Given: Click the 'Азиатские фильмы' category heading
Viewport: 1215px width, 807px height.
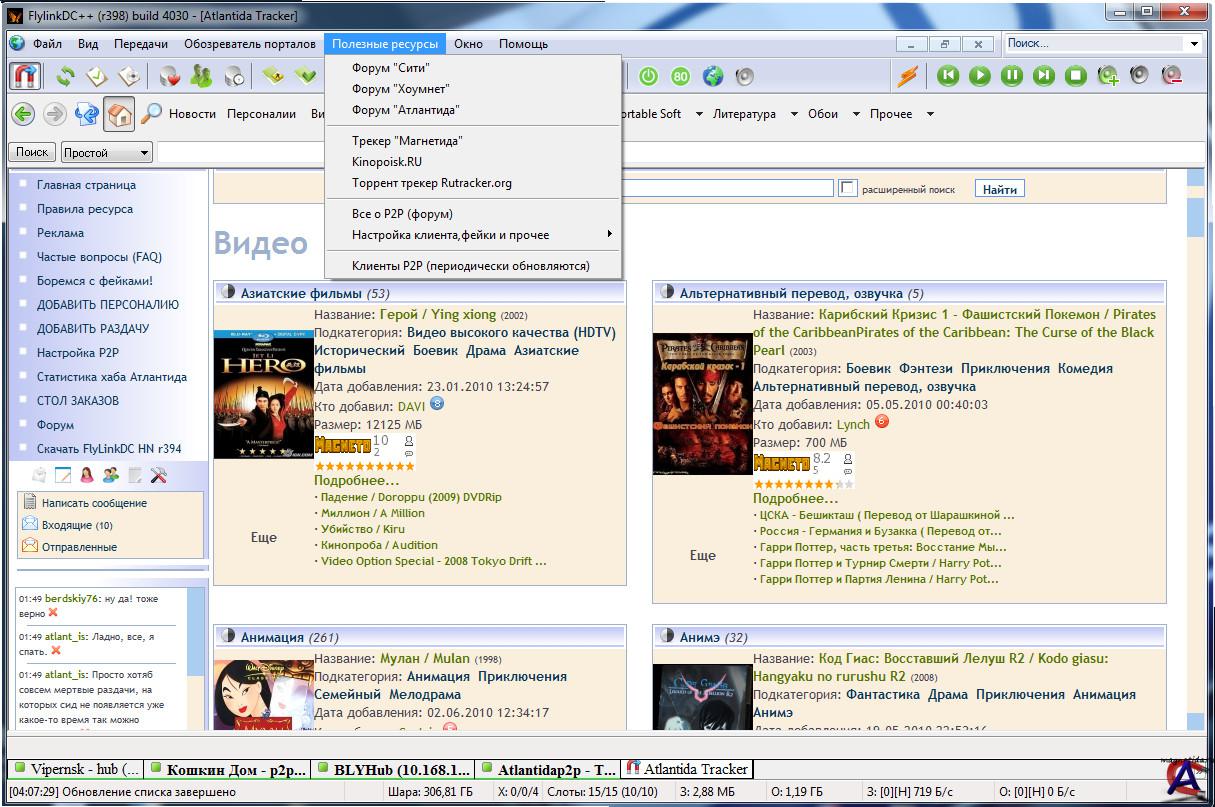Looking at the screenshot, I should coord(301,293).
